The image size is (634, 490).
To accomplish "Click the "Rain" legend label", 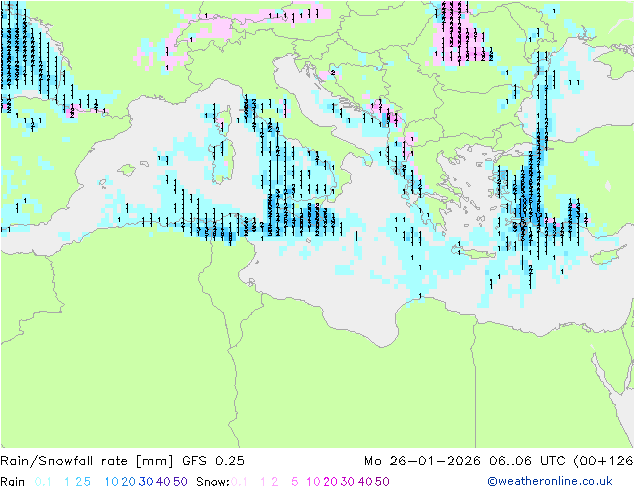I will [13, 482].
